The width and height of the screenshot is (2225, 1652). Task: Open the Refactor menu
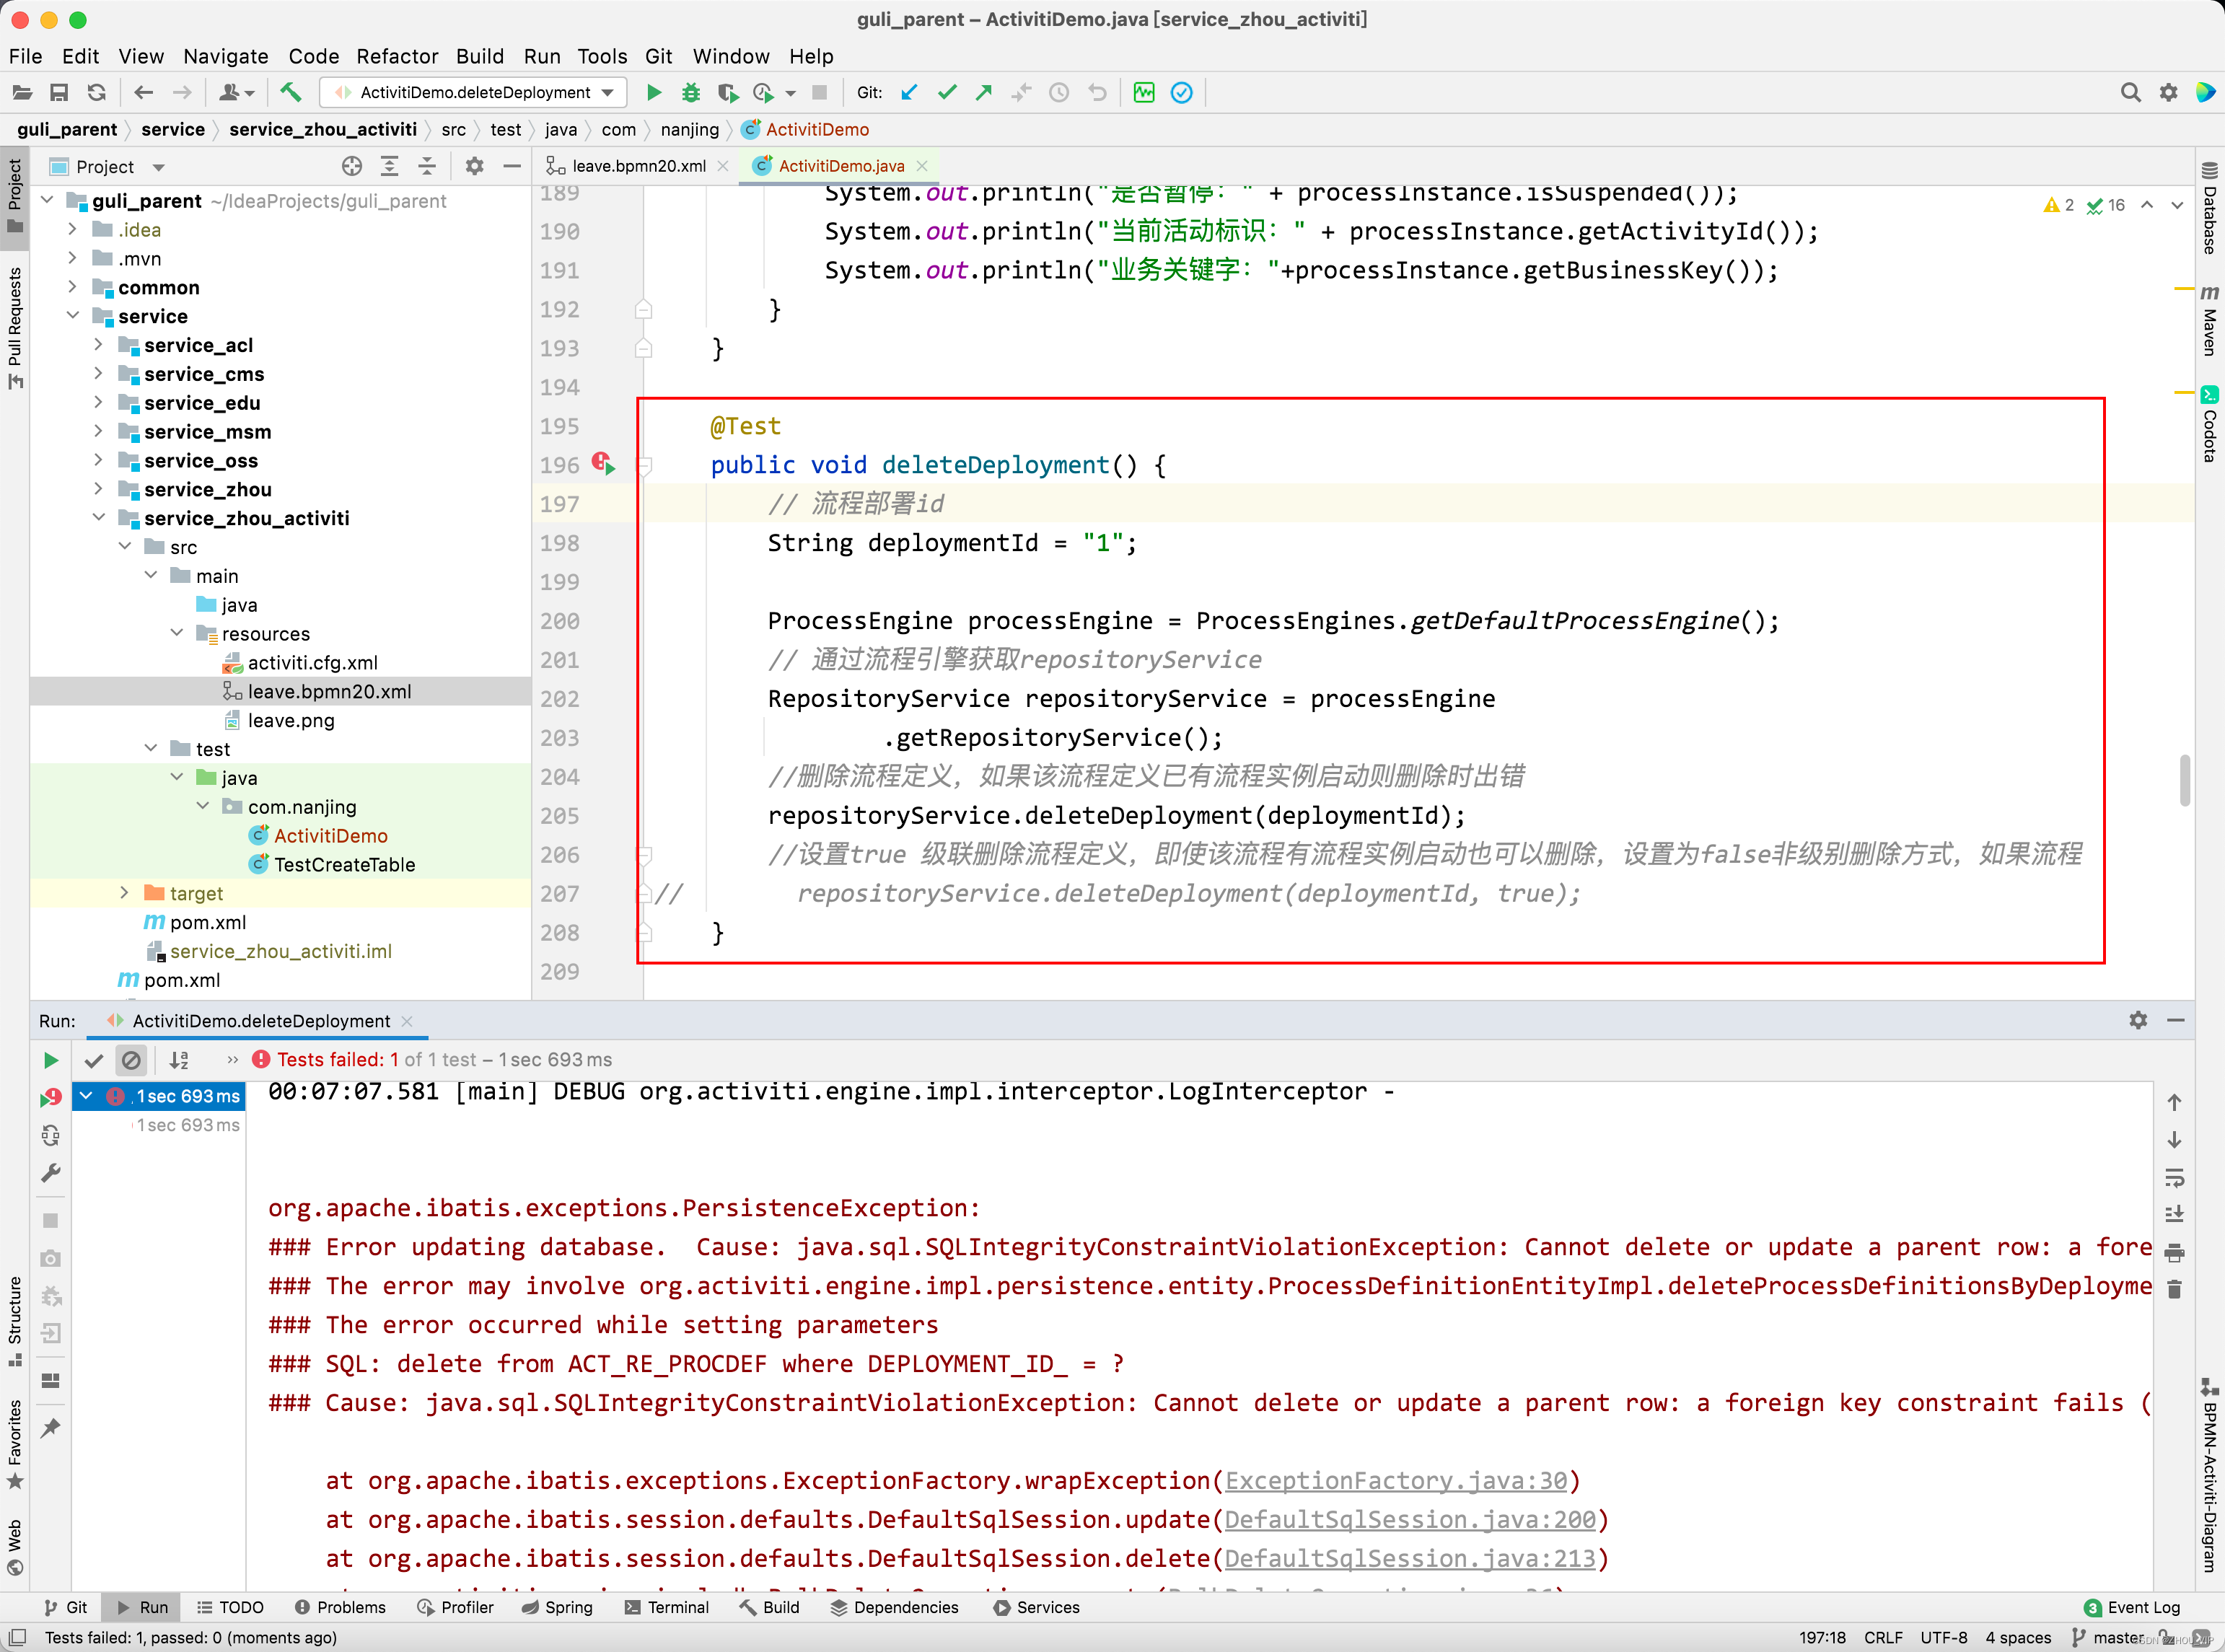(x=397, y=56)
